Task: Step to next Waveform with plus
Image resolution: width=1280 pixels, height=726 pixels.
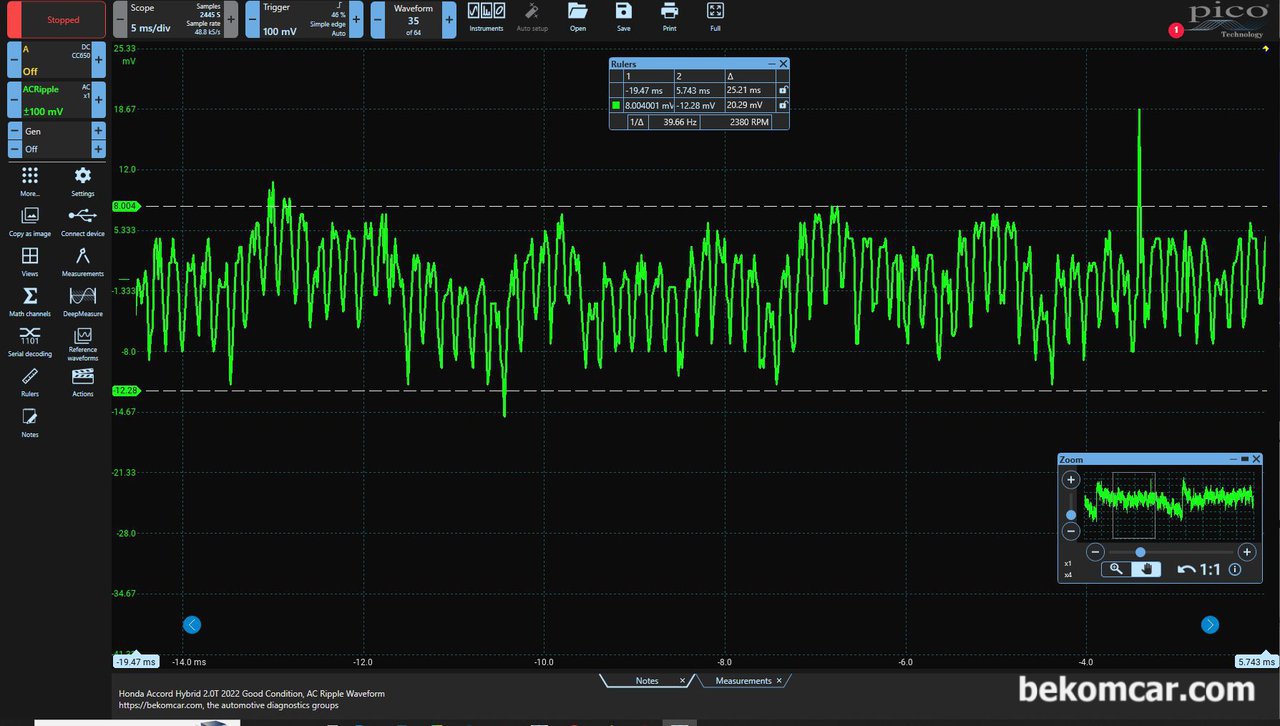Action: (x=449, y=19)
